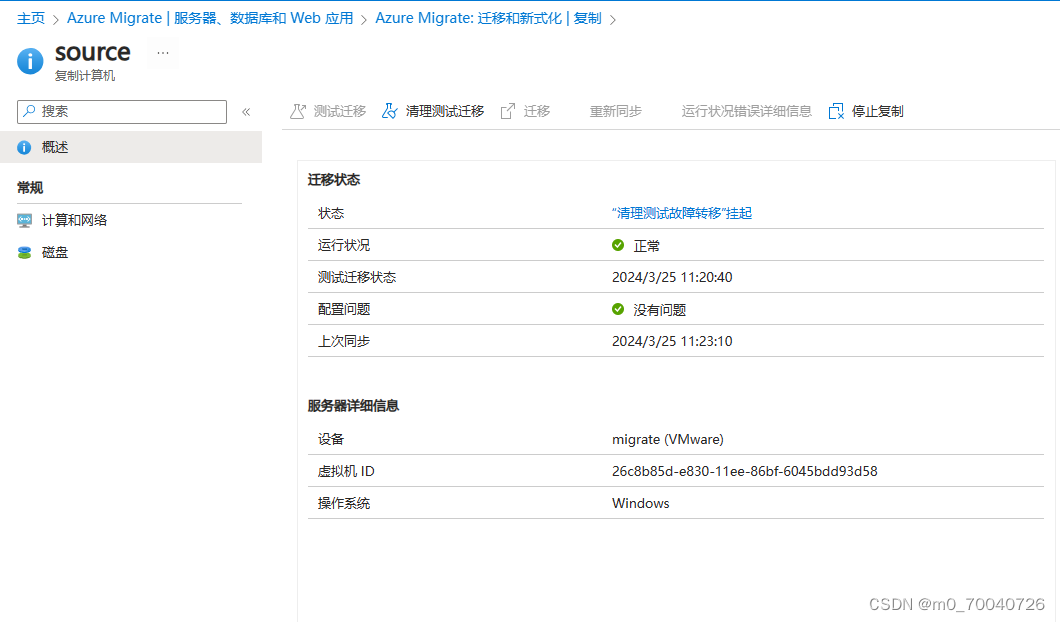Image resolution: width=1060 pixels, height=622 pixels.
Task: Open Azure Migrate 服务器、数据库和 Web 应用 breadcrumb
Action: tap(210, 18)
